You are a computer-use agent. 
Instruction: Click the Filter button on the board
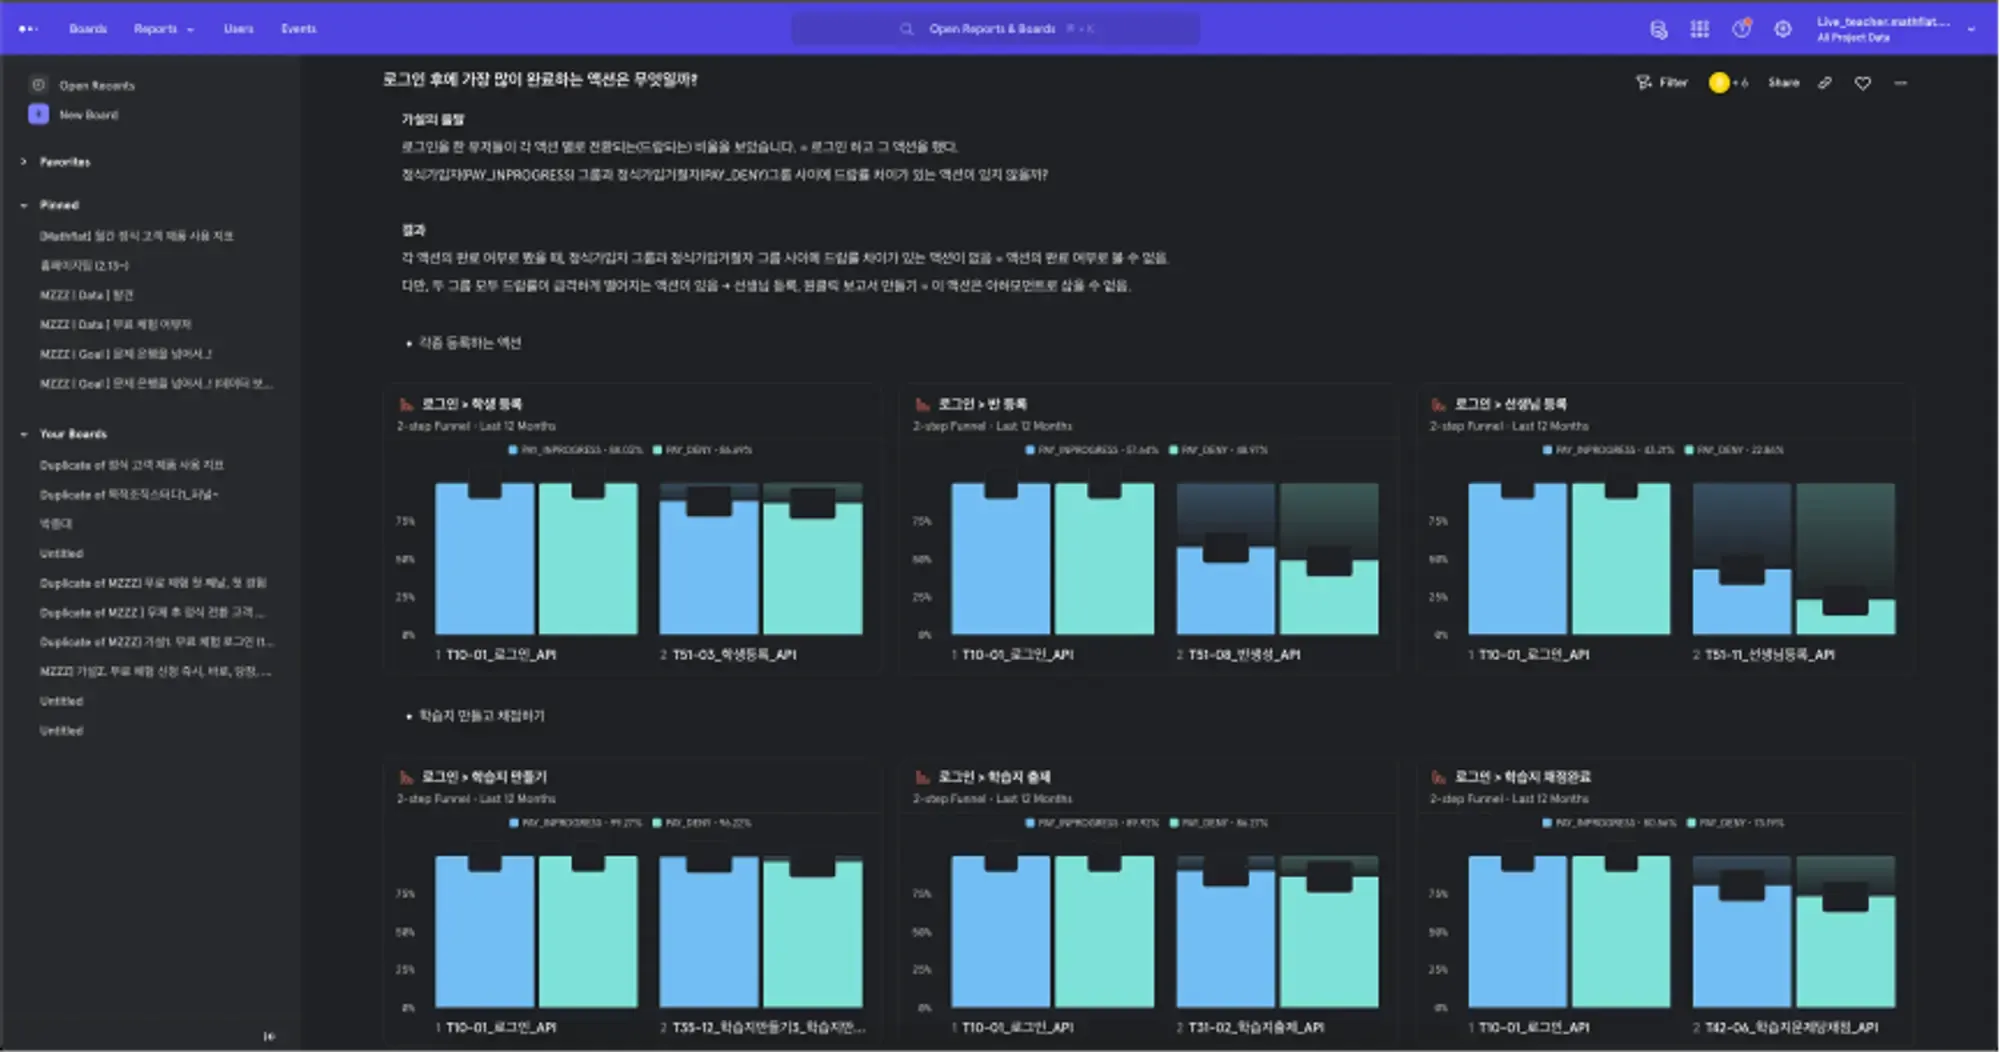pos(1661,83)
